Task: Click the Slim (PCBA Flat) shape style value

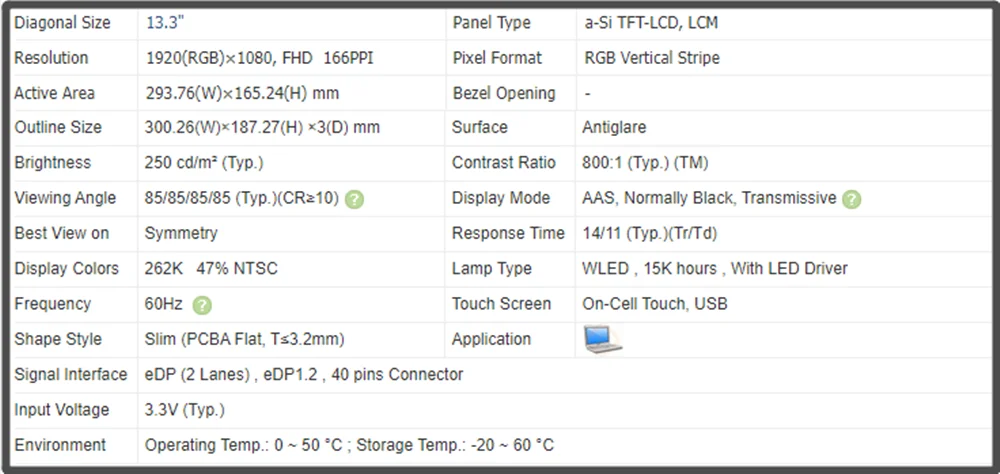Action: (245, 340)
